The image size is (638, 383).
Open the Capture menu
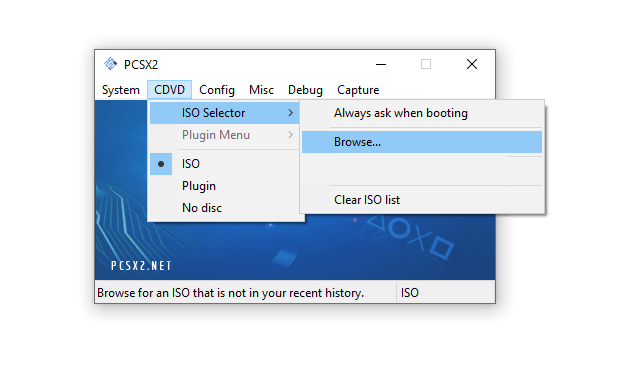[x=358, y=90]
